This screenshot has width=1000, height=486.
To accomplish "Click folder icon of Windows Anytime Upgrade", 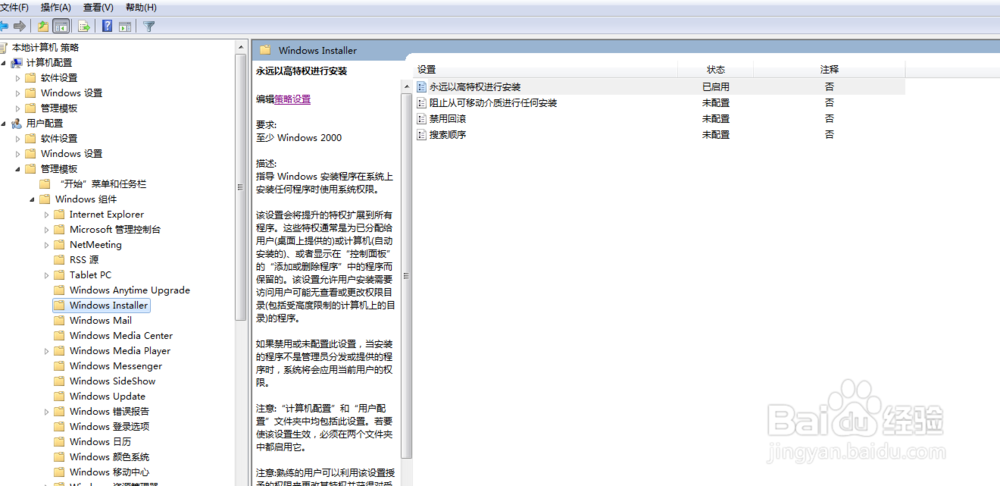I will [x=59, y=290].
